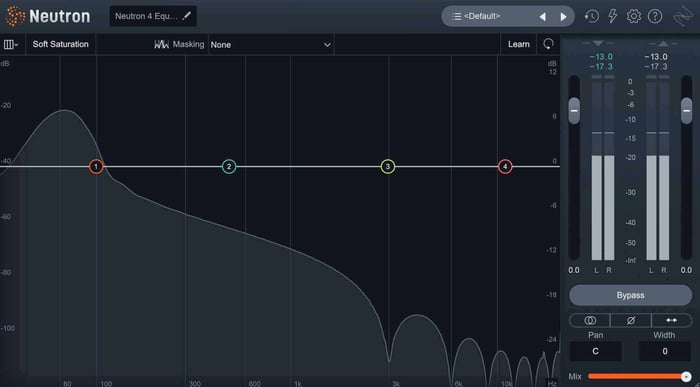The width and height of the screenshot is (700, 387).
Task: Open the help question mark
Action: [x=655, y=17]
